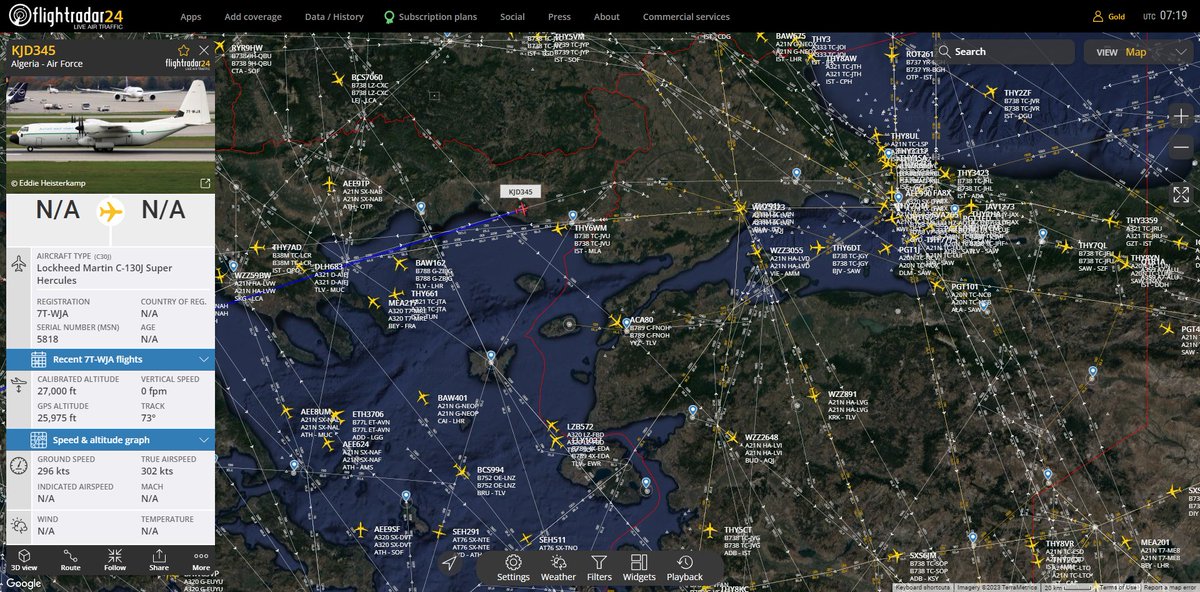This screenshot has height=592, width=1200.
Task: Select the red KJD345 aircraft on map
Action: [x=523, y=209]
